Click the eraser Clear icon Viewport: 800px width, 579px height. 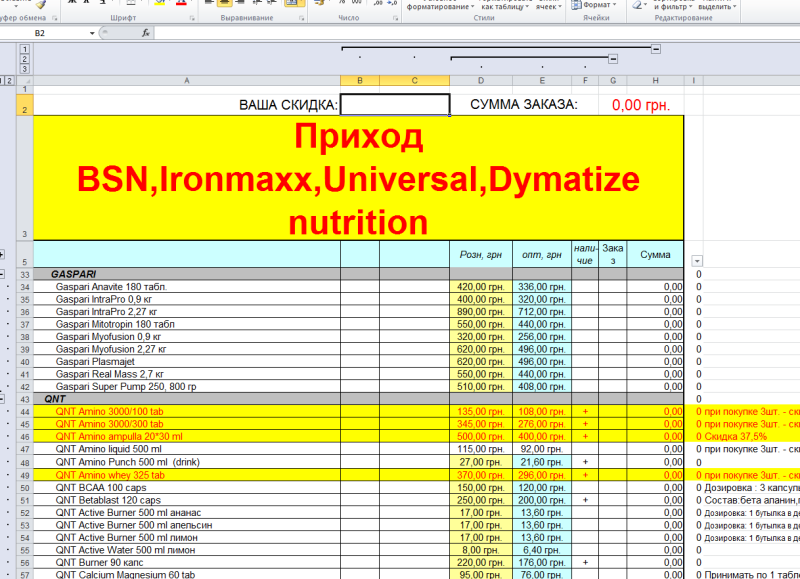click(x=638, y=5)
